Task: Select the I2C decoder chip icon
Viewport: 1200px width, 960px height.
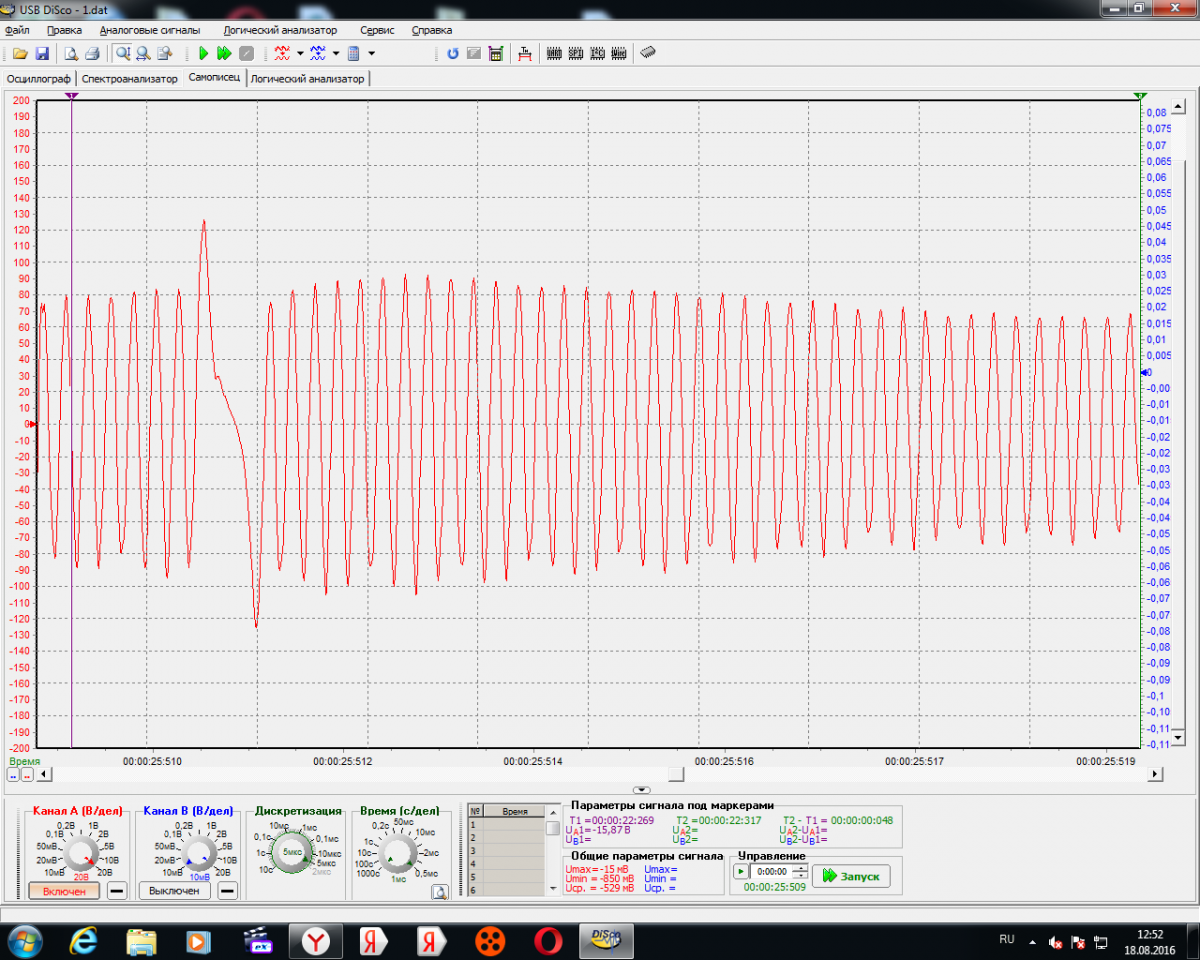Action: tap(598, 53)
